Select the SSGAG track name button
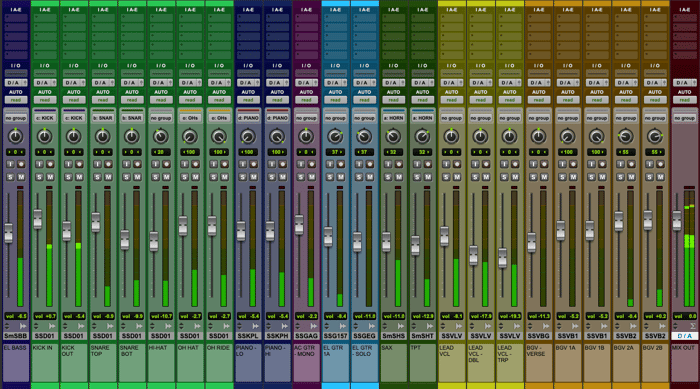Viewport: 700px width, 389px height. click(x=306, y=336)
